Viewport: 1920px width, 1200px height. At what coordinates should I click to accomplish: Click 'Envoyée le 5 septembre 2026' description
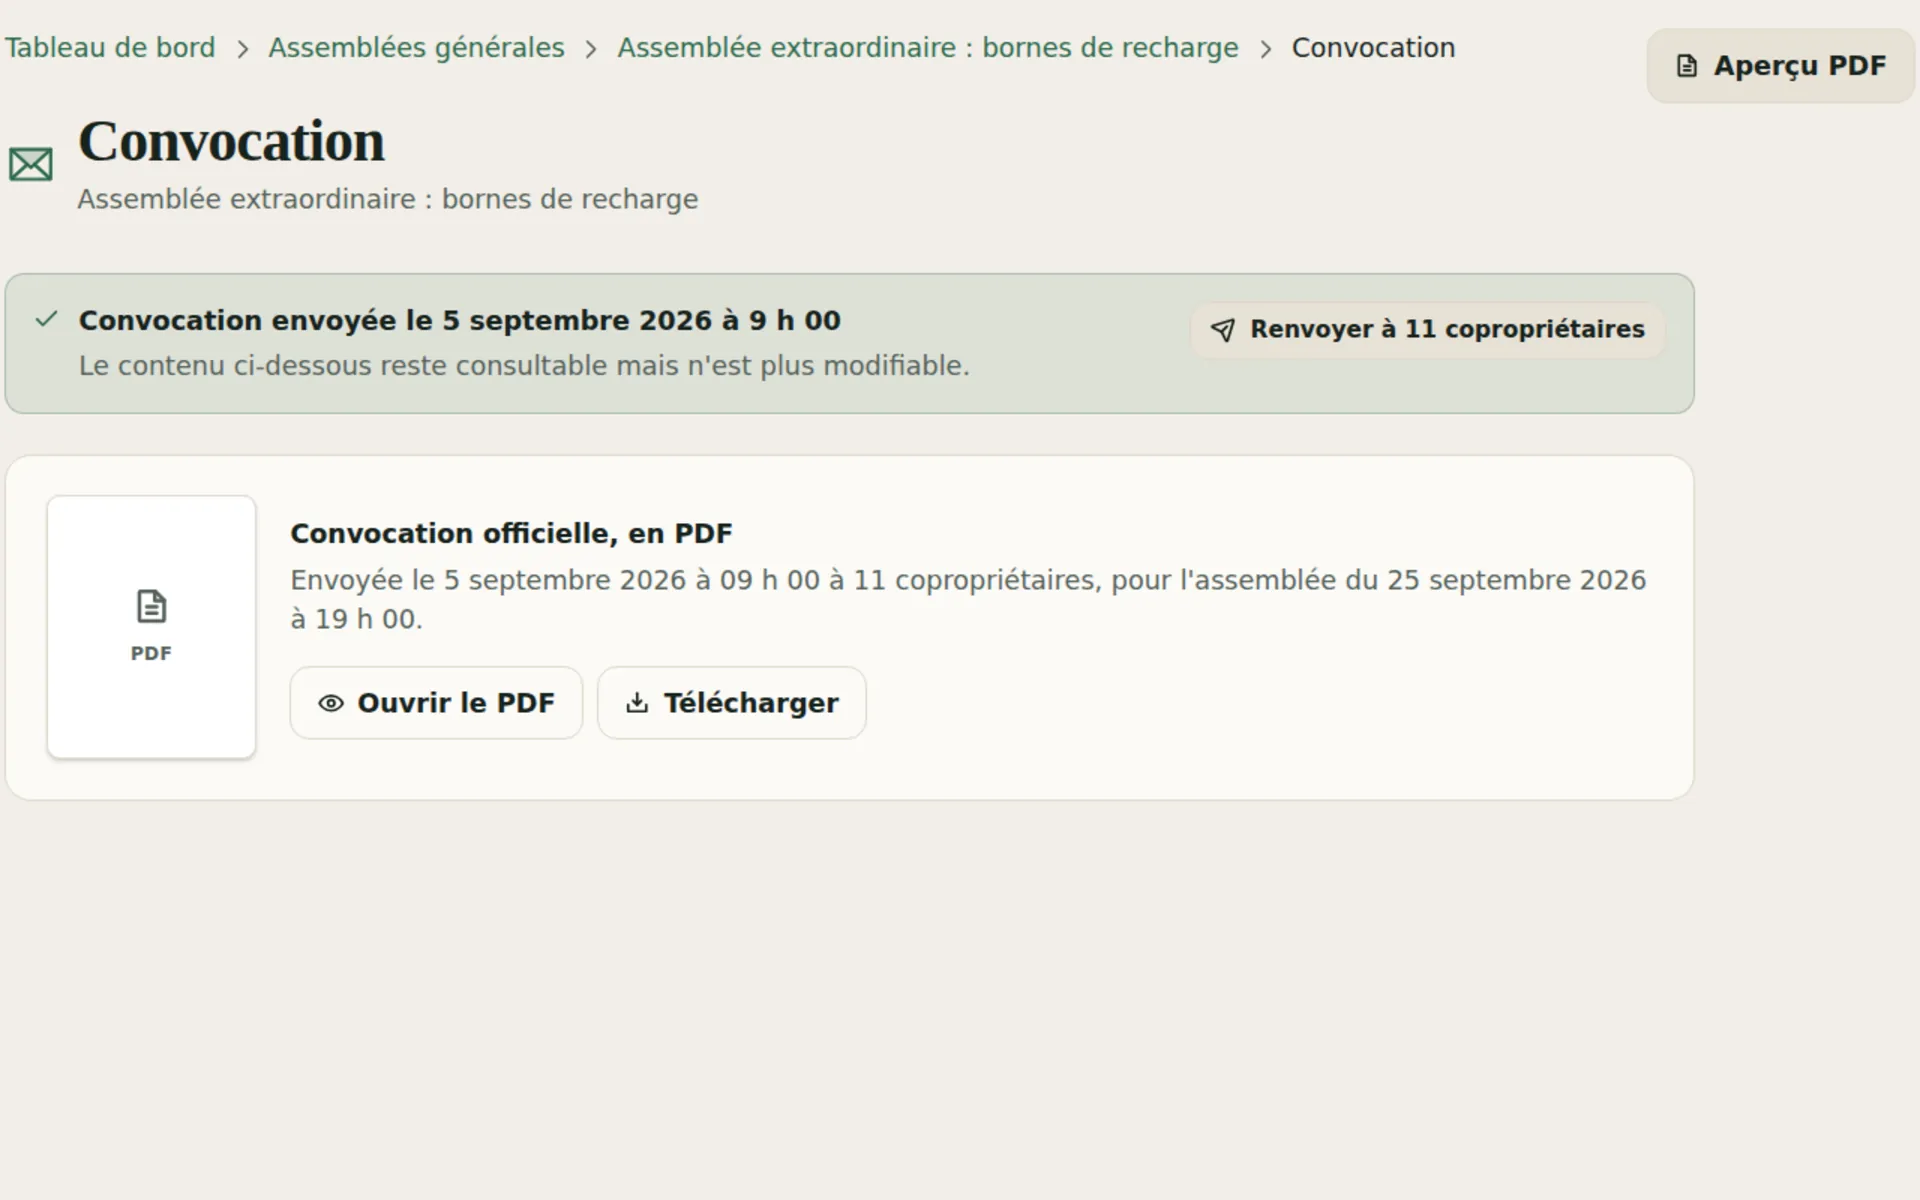968,600
